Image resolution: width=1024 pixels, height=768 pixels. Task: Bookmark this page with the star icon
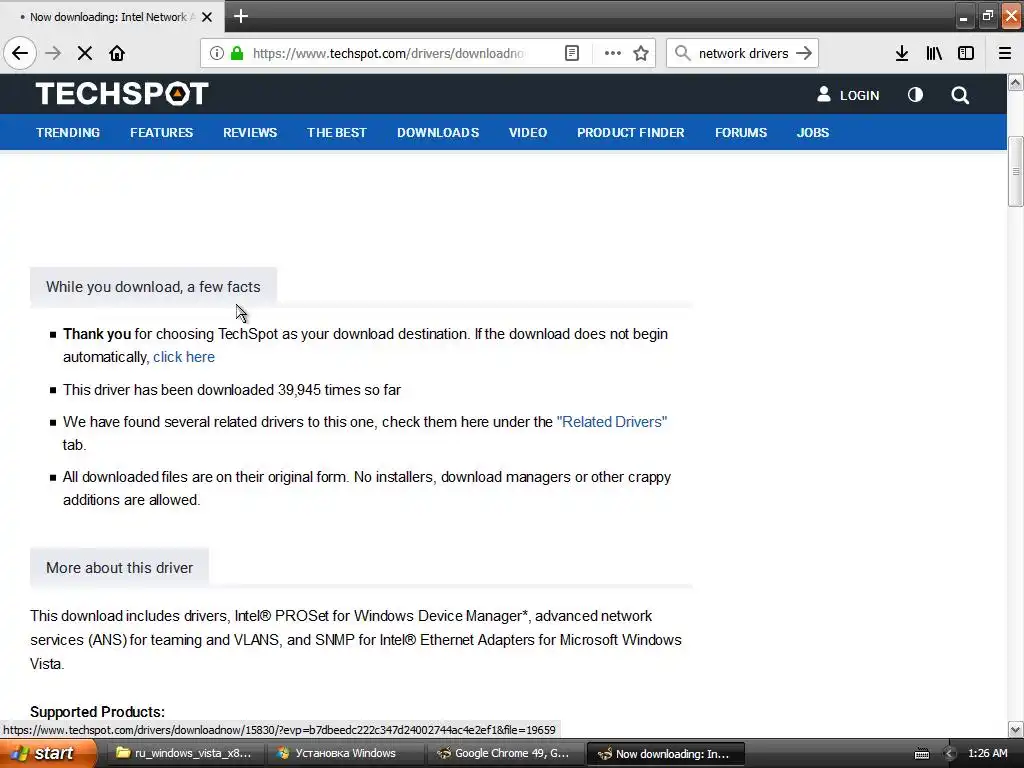(x=641, y=53)
